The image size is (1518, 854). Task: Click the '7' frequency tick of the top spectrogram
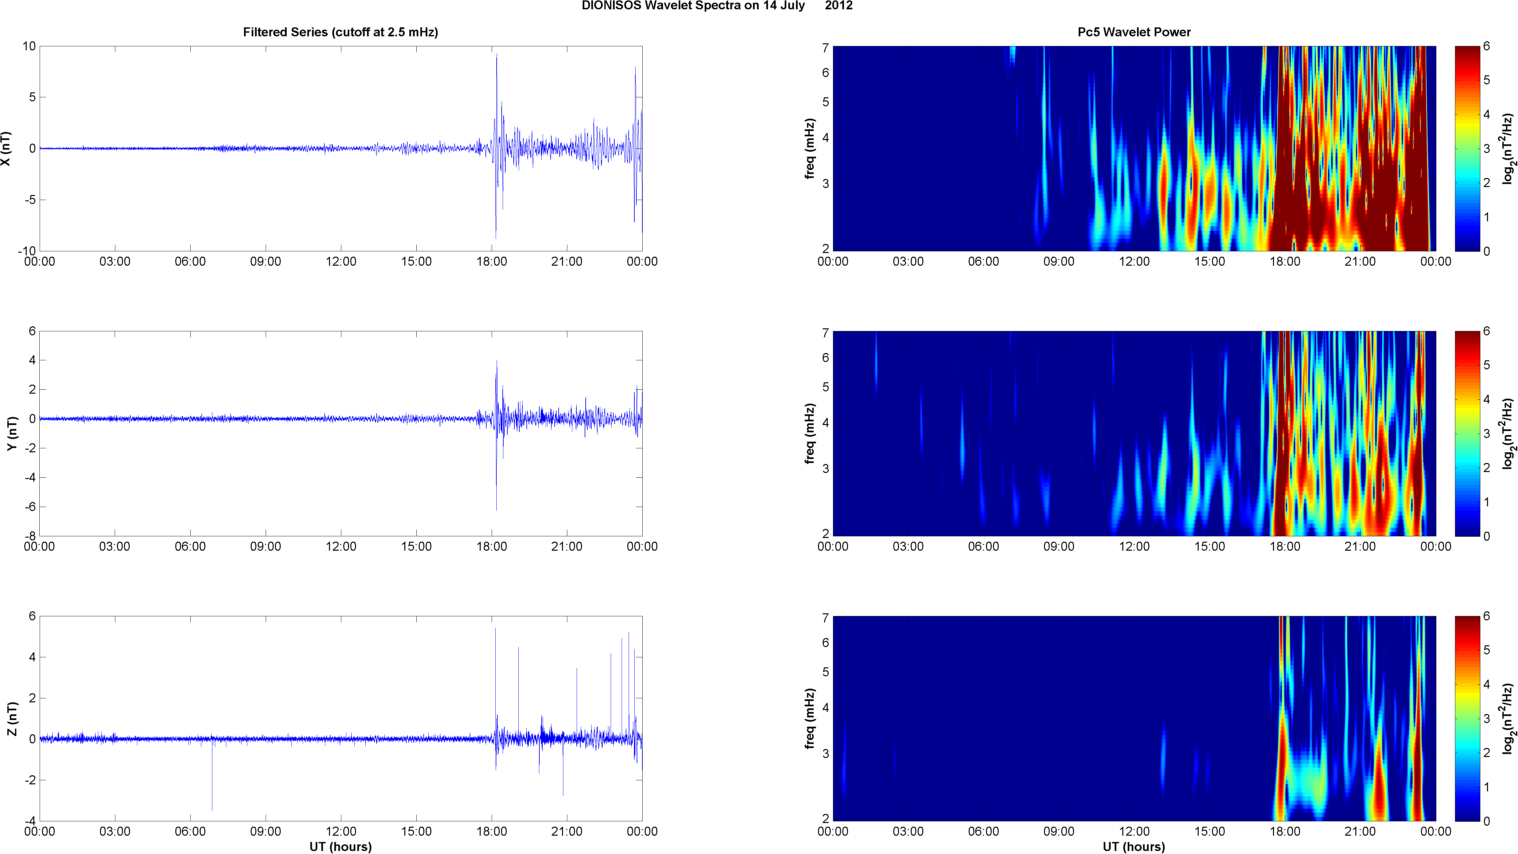(x=826, y=47)
